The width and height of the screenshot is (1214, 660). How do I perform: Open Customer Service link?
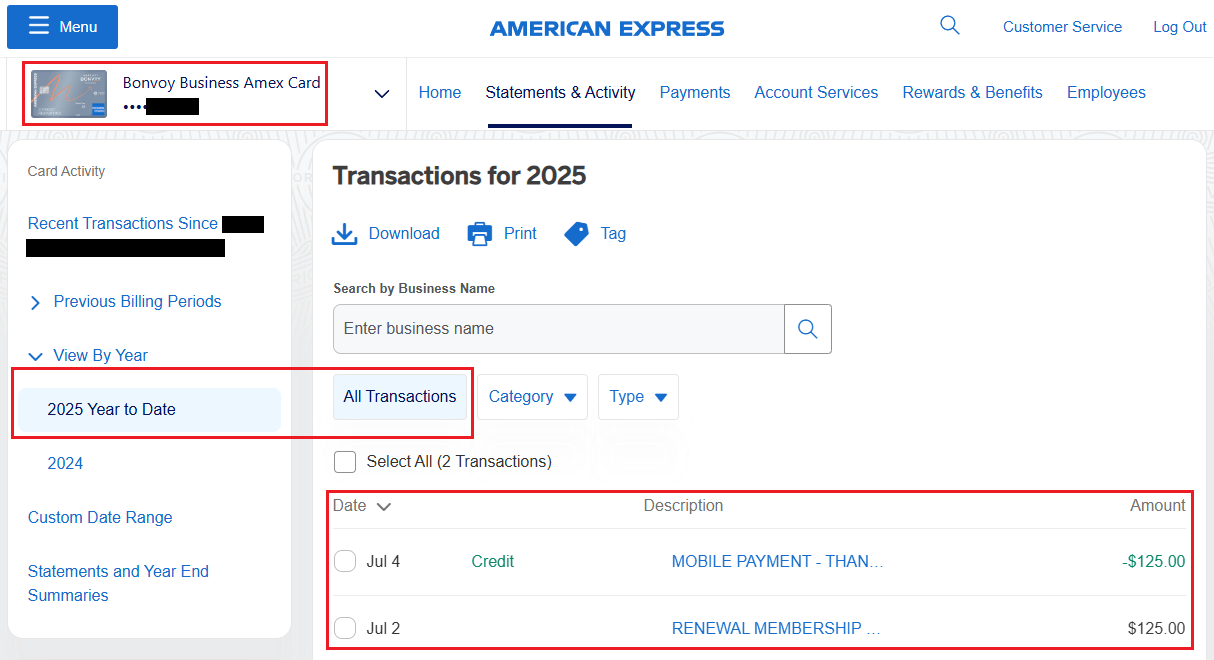[x=1062, y=27]
